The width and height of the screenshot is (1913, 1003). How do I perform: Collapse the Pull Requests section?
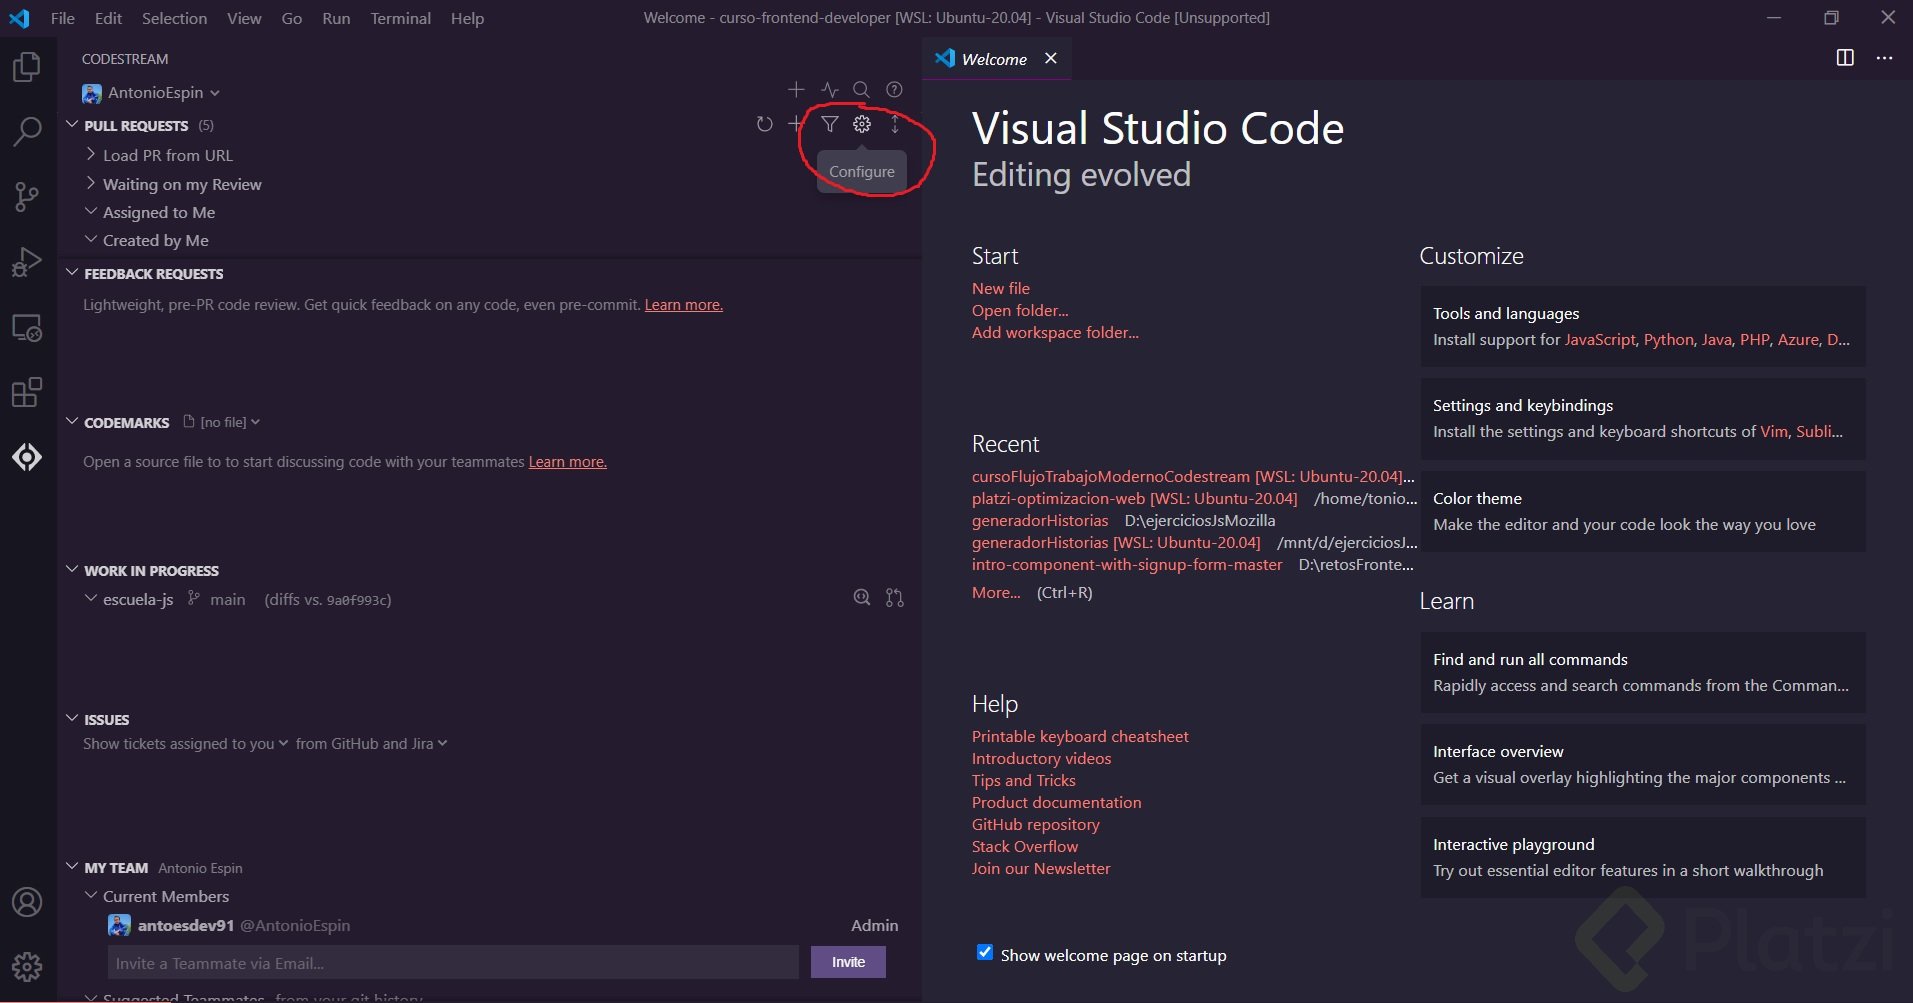pyautogui.click(x=72, y=125)
